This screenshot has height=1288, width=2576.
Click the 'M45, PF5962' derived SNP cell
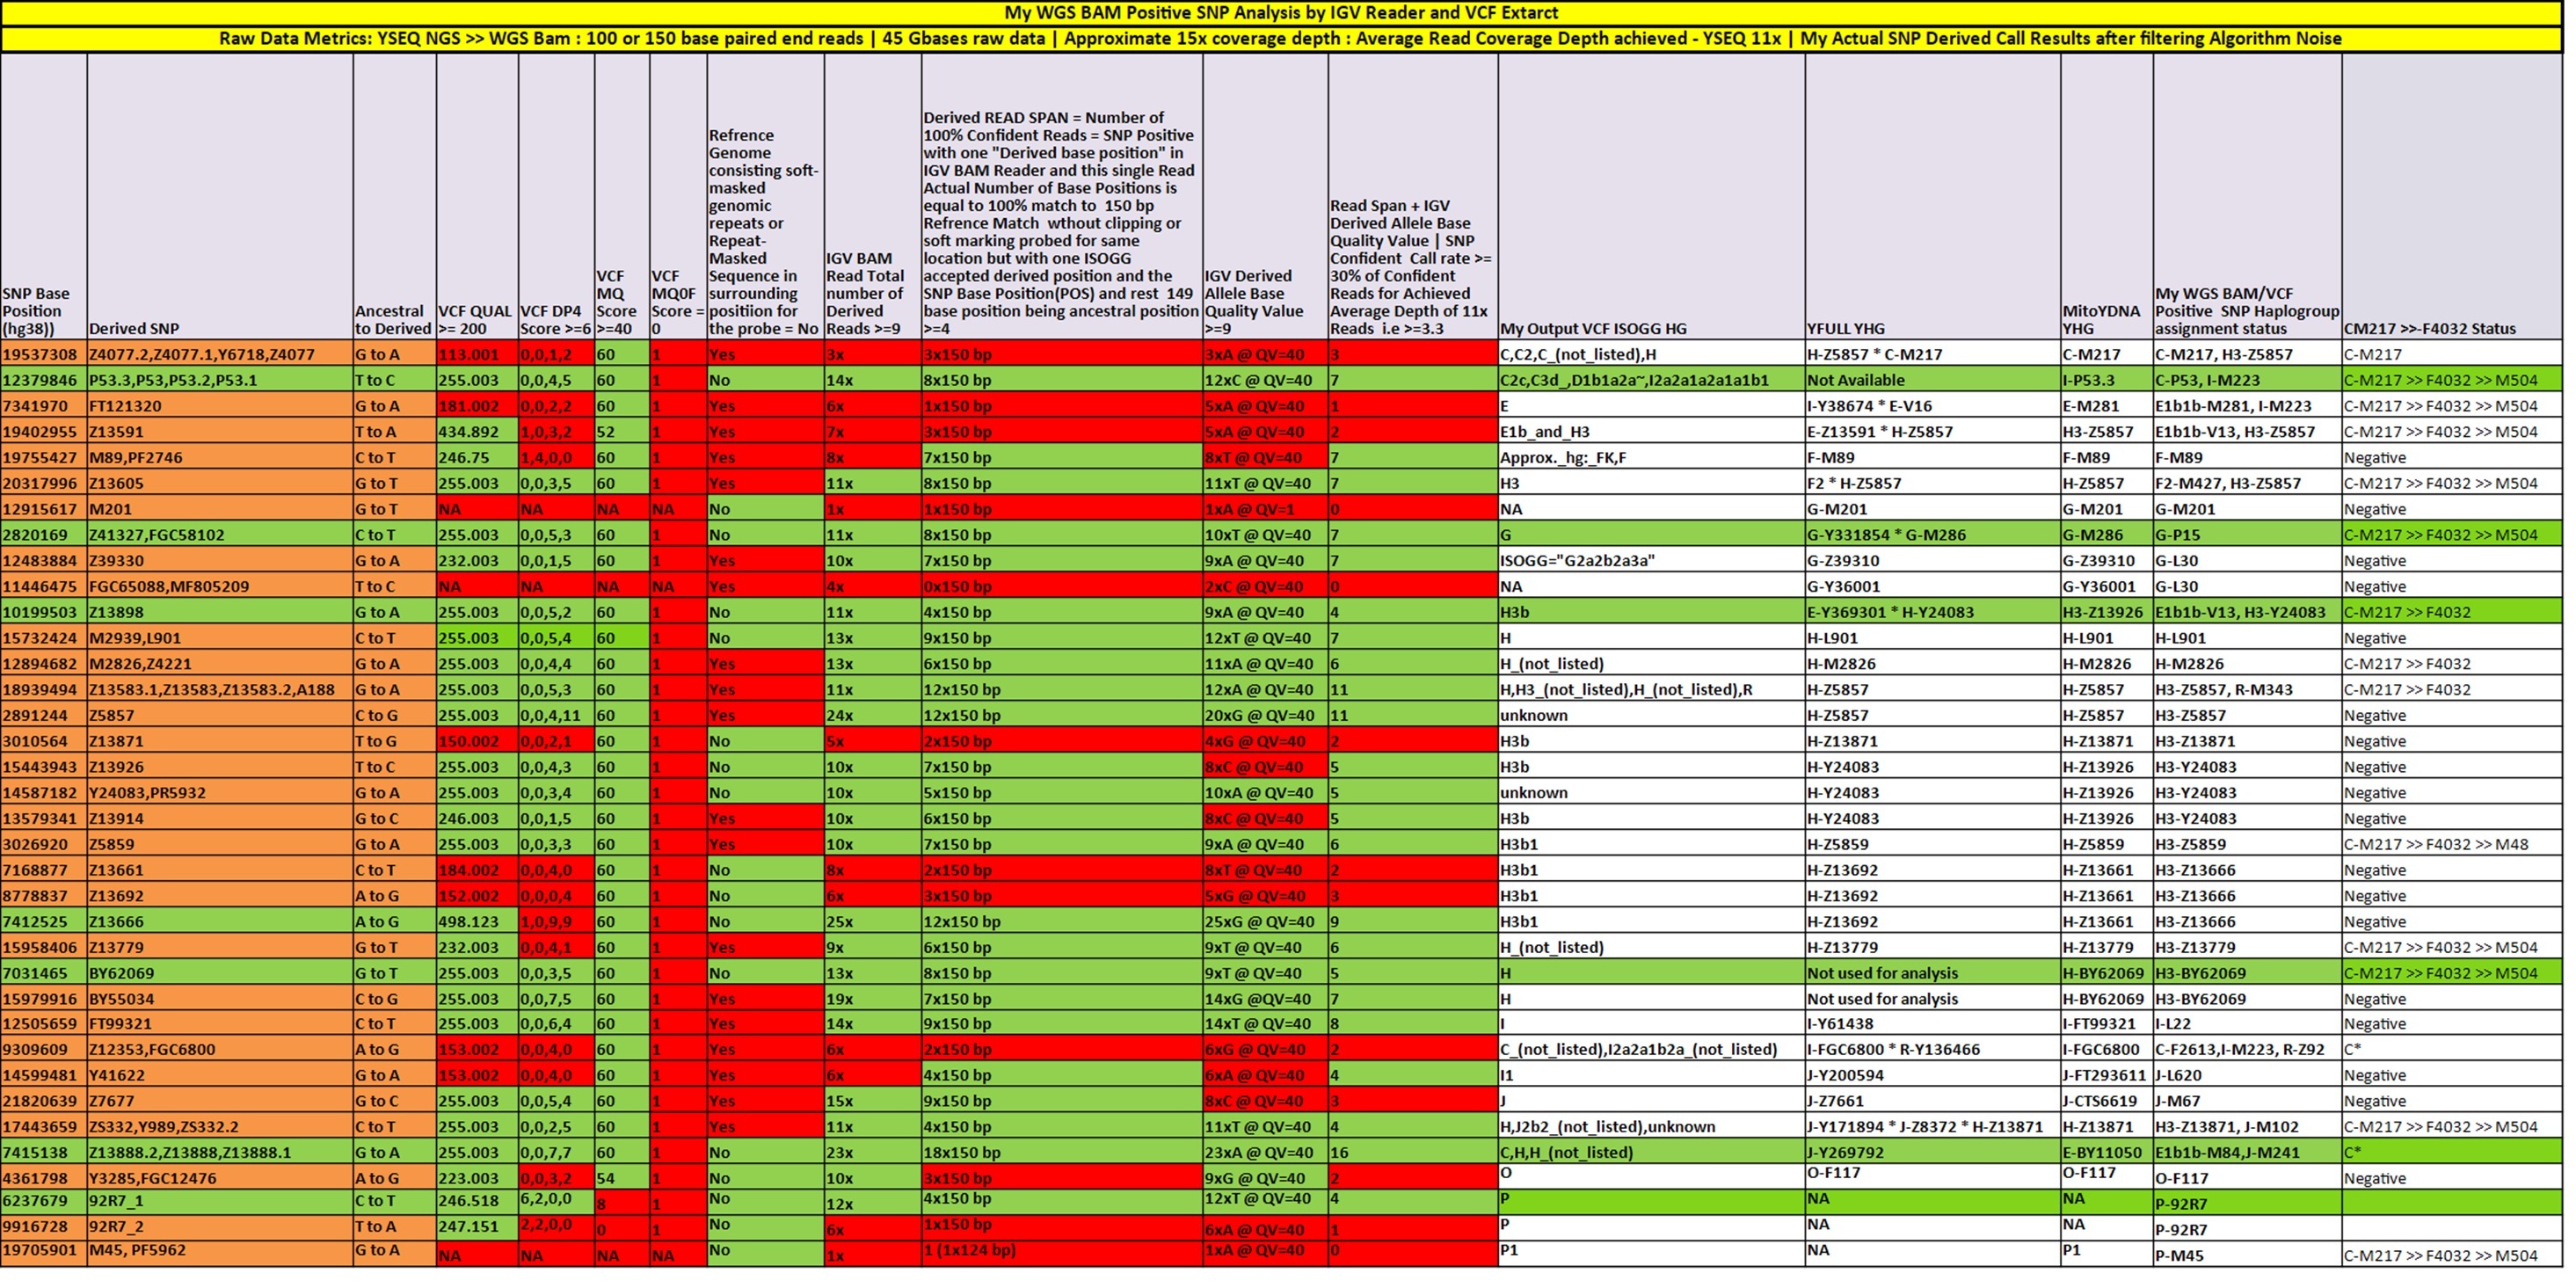220,1253
